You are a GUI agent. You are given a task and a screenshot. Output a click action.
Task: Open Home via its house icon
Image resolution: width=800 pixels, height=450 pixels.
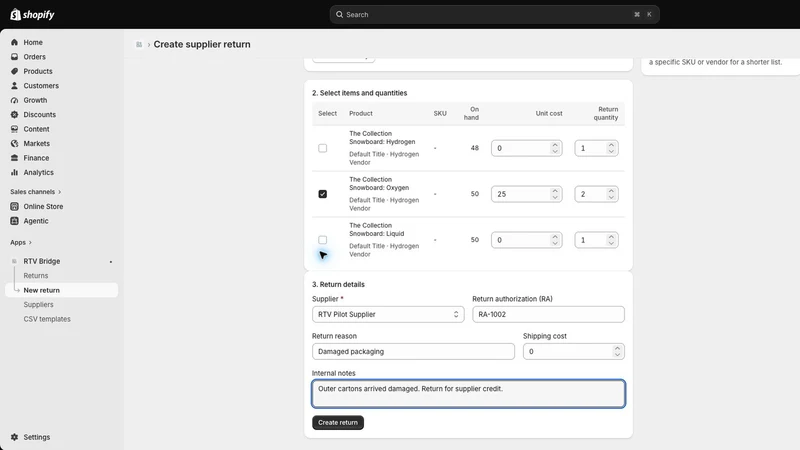[x=14, y=42]
